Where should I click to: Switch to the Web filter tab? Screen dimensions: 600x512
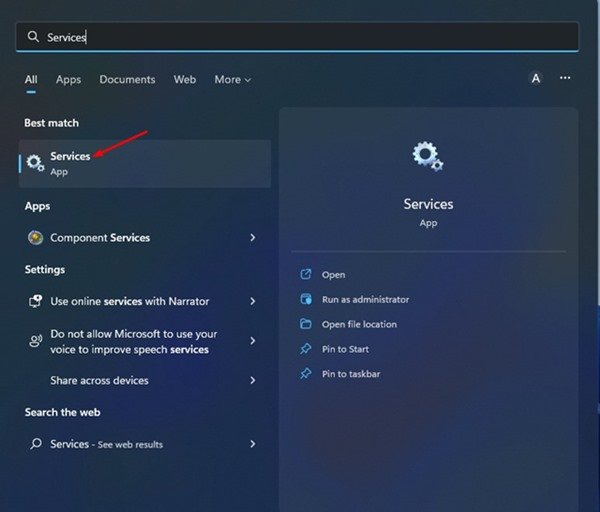click(x=184, y=80)
